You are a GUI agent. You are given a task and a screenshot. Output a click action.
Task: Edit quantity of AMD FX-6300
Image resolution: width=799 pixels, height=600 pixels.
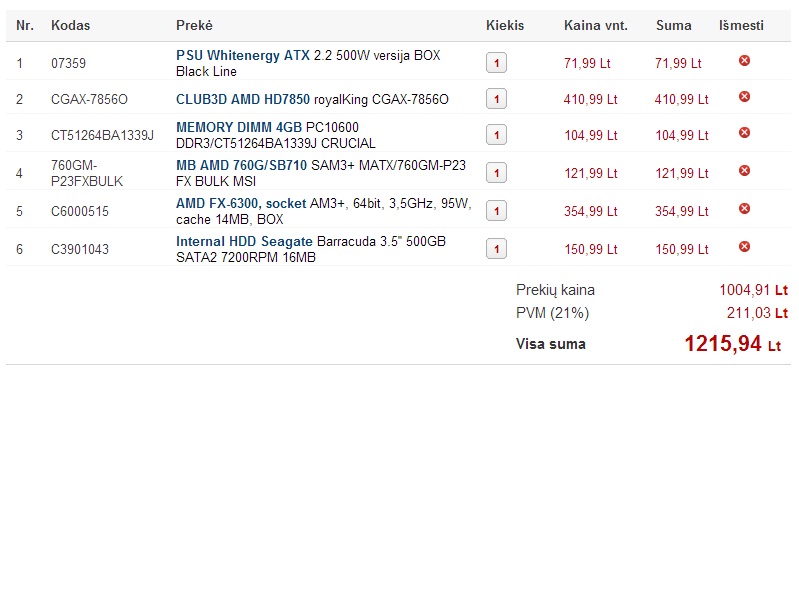(496, 211)
